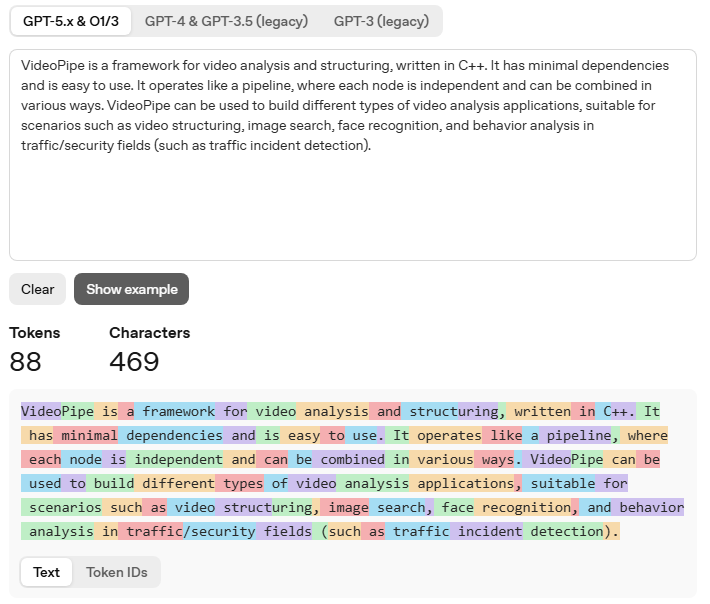Viewport: 710px width, 604px height.
Task: Click the highlighted token 'recognition'
Action: tap(523, 507)
